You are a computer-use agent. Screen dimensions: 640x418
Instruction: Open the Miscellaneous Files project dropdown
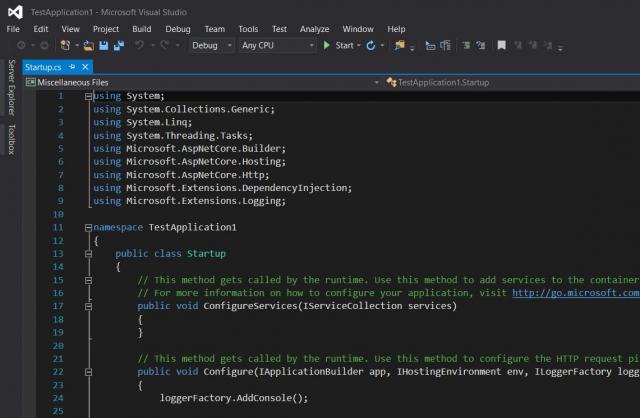pyautogui.click(x=200, y=81)
